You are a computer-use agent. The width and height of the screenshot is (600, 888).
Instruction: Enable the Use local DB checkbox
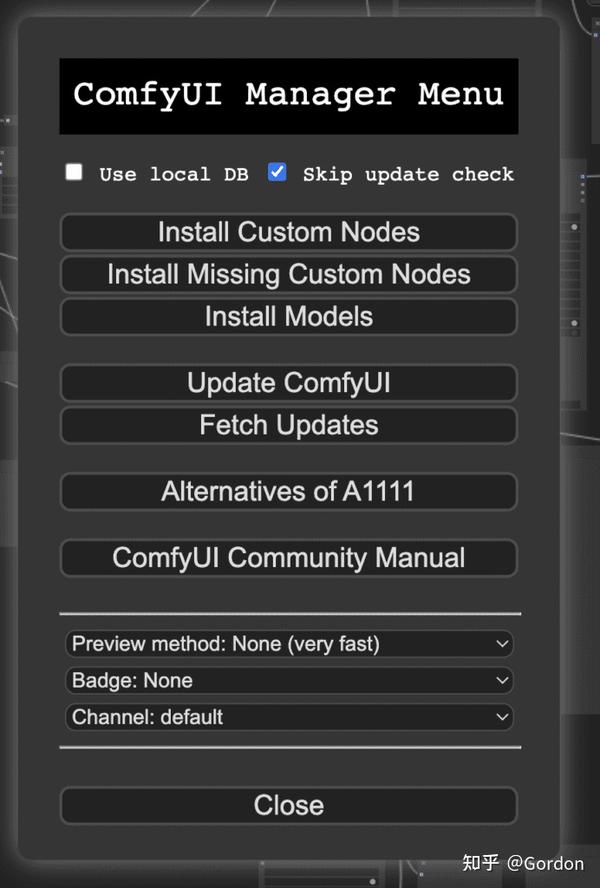coord(74,171)
